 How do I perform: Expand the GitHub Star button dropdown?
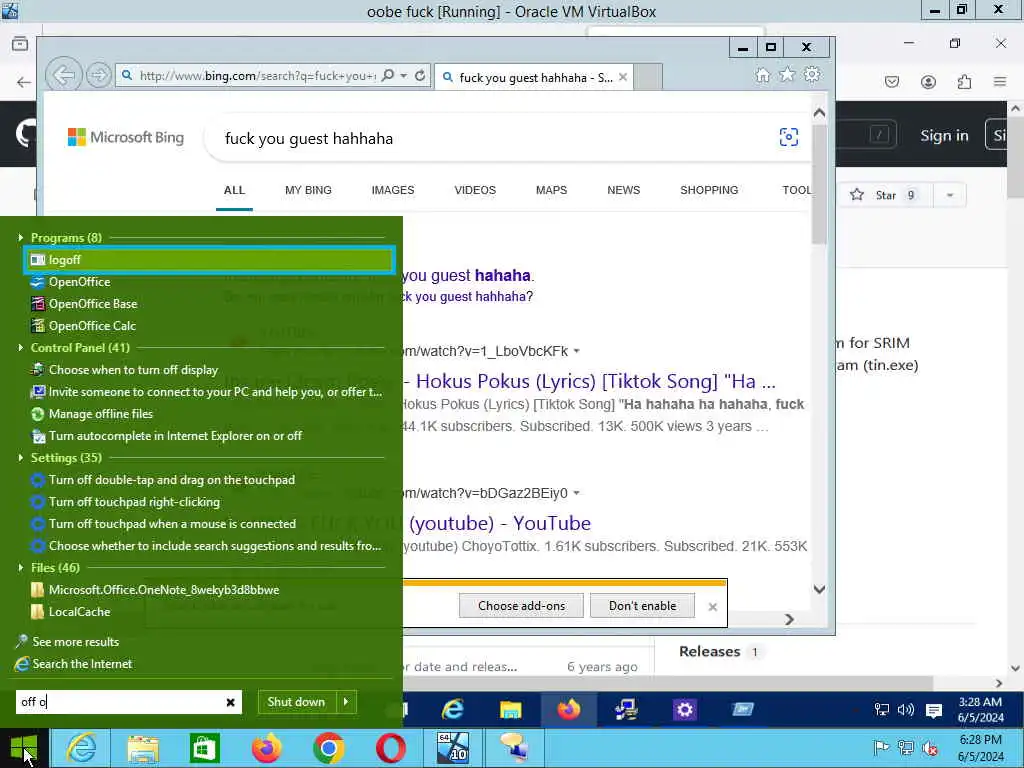coord(950,195)
